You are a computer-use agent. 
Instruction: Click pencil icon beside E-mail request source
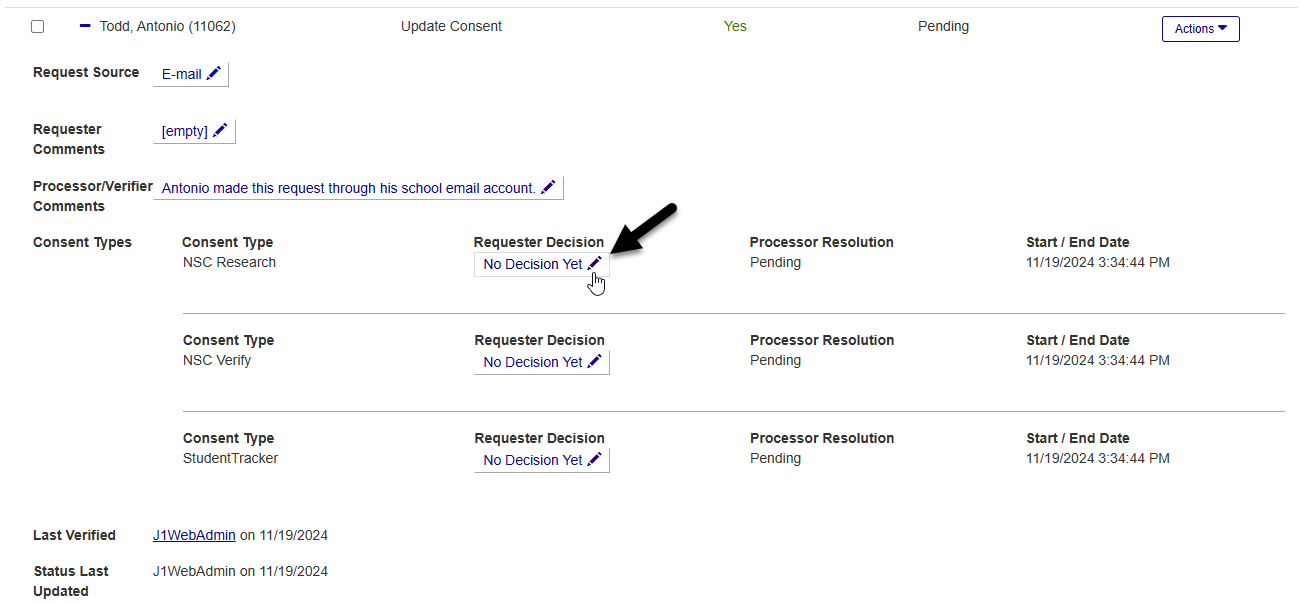coord(214,74)
